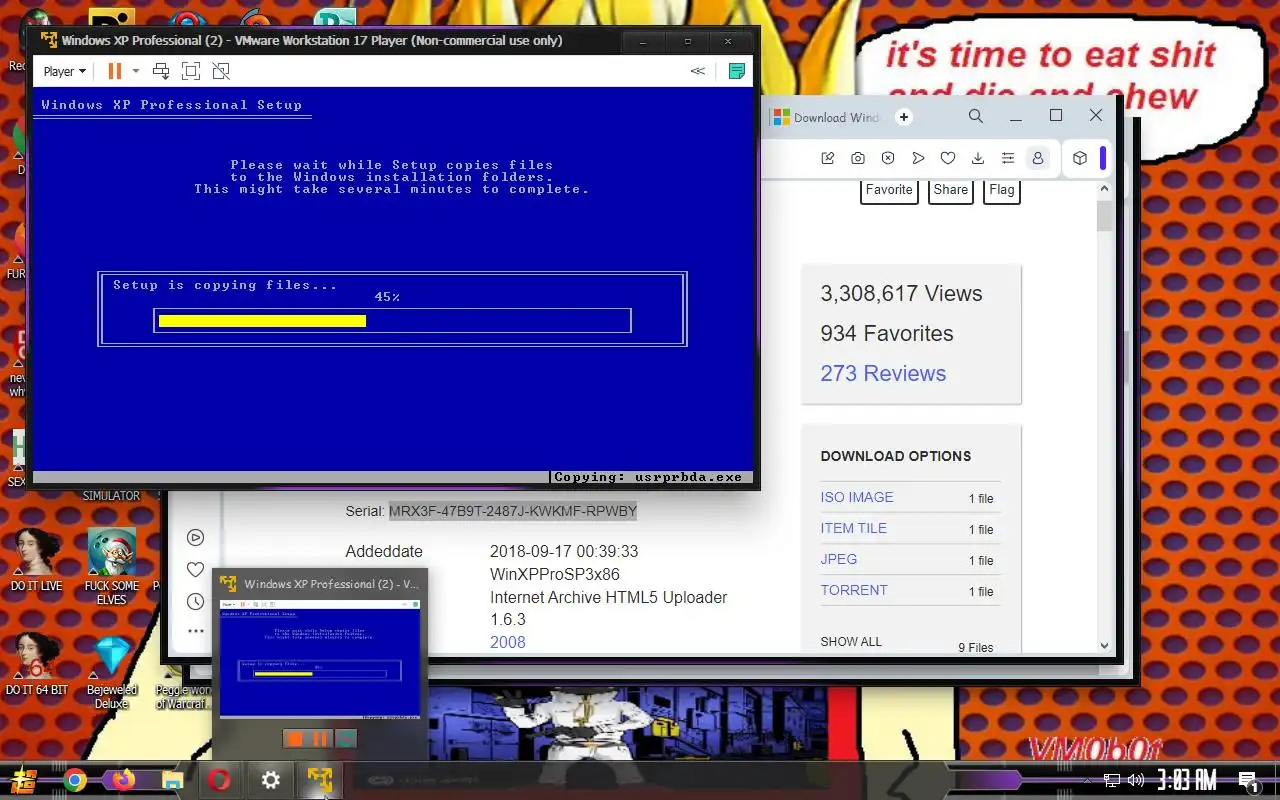
Task: Click the search tabs magnifier in browser
Action: [976, 117]
